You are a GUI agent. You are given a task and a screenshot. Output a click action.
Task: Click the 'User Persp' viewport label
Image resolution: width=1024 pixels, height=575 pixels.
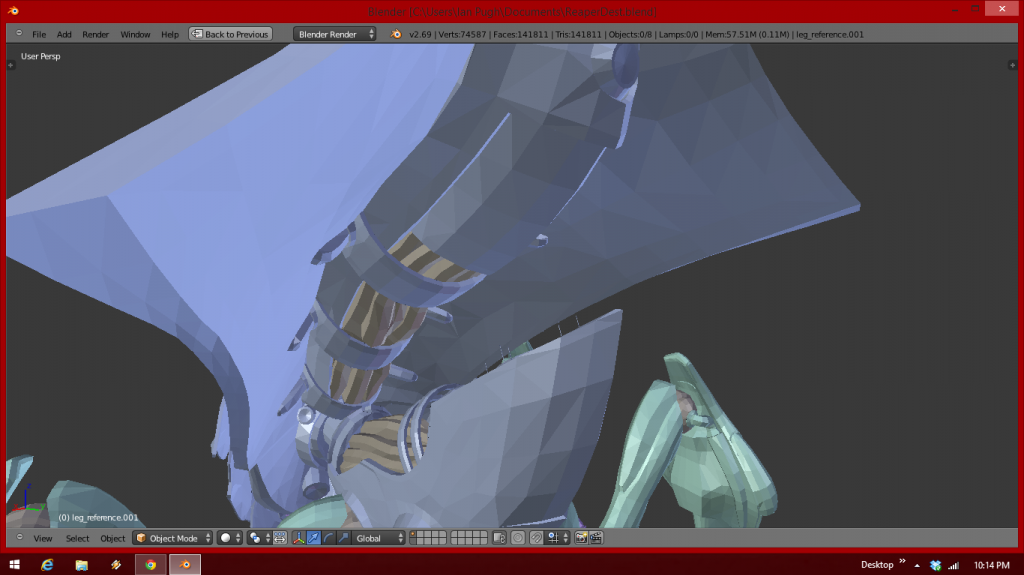[40, 56]
